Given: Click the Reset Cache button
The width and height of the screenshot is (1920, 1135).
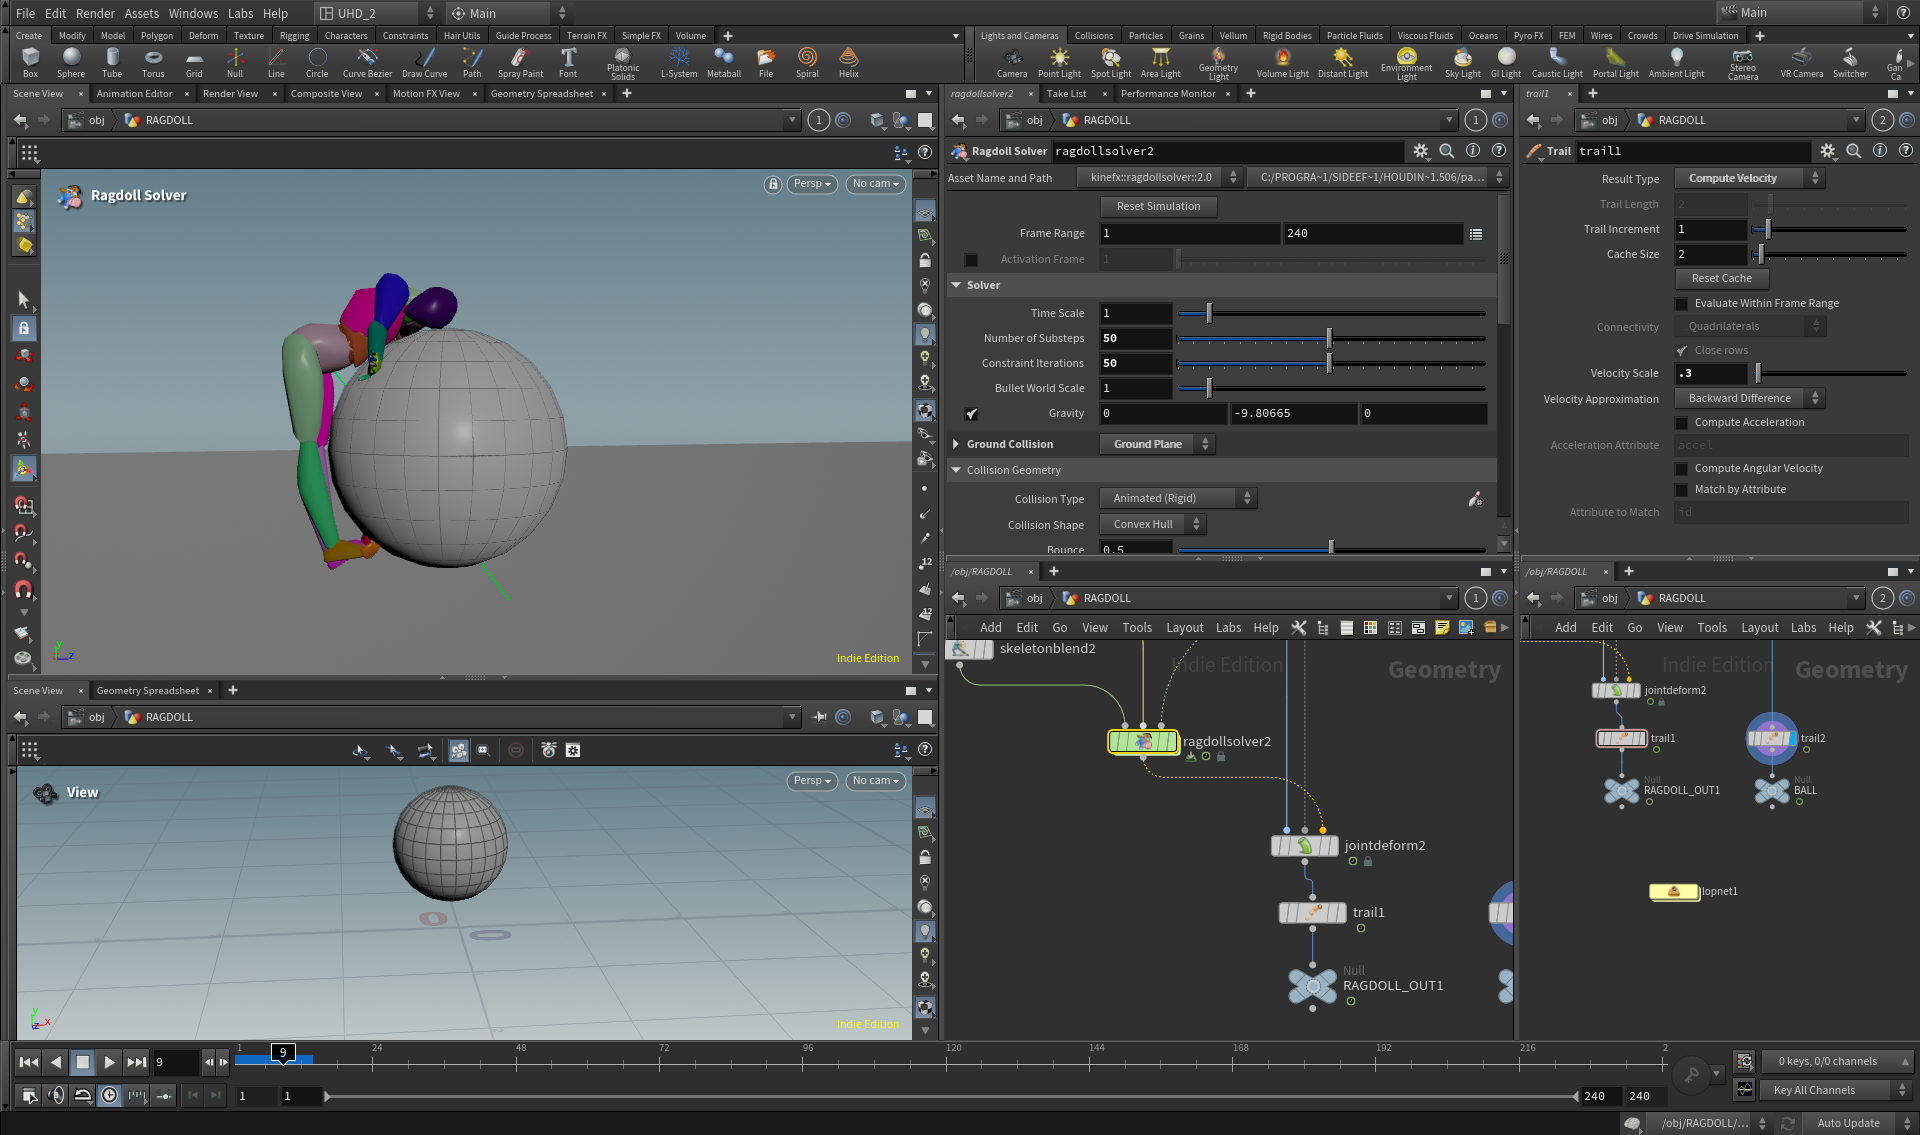Looking at the screenshot, I should 1722,278.
